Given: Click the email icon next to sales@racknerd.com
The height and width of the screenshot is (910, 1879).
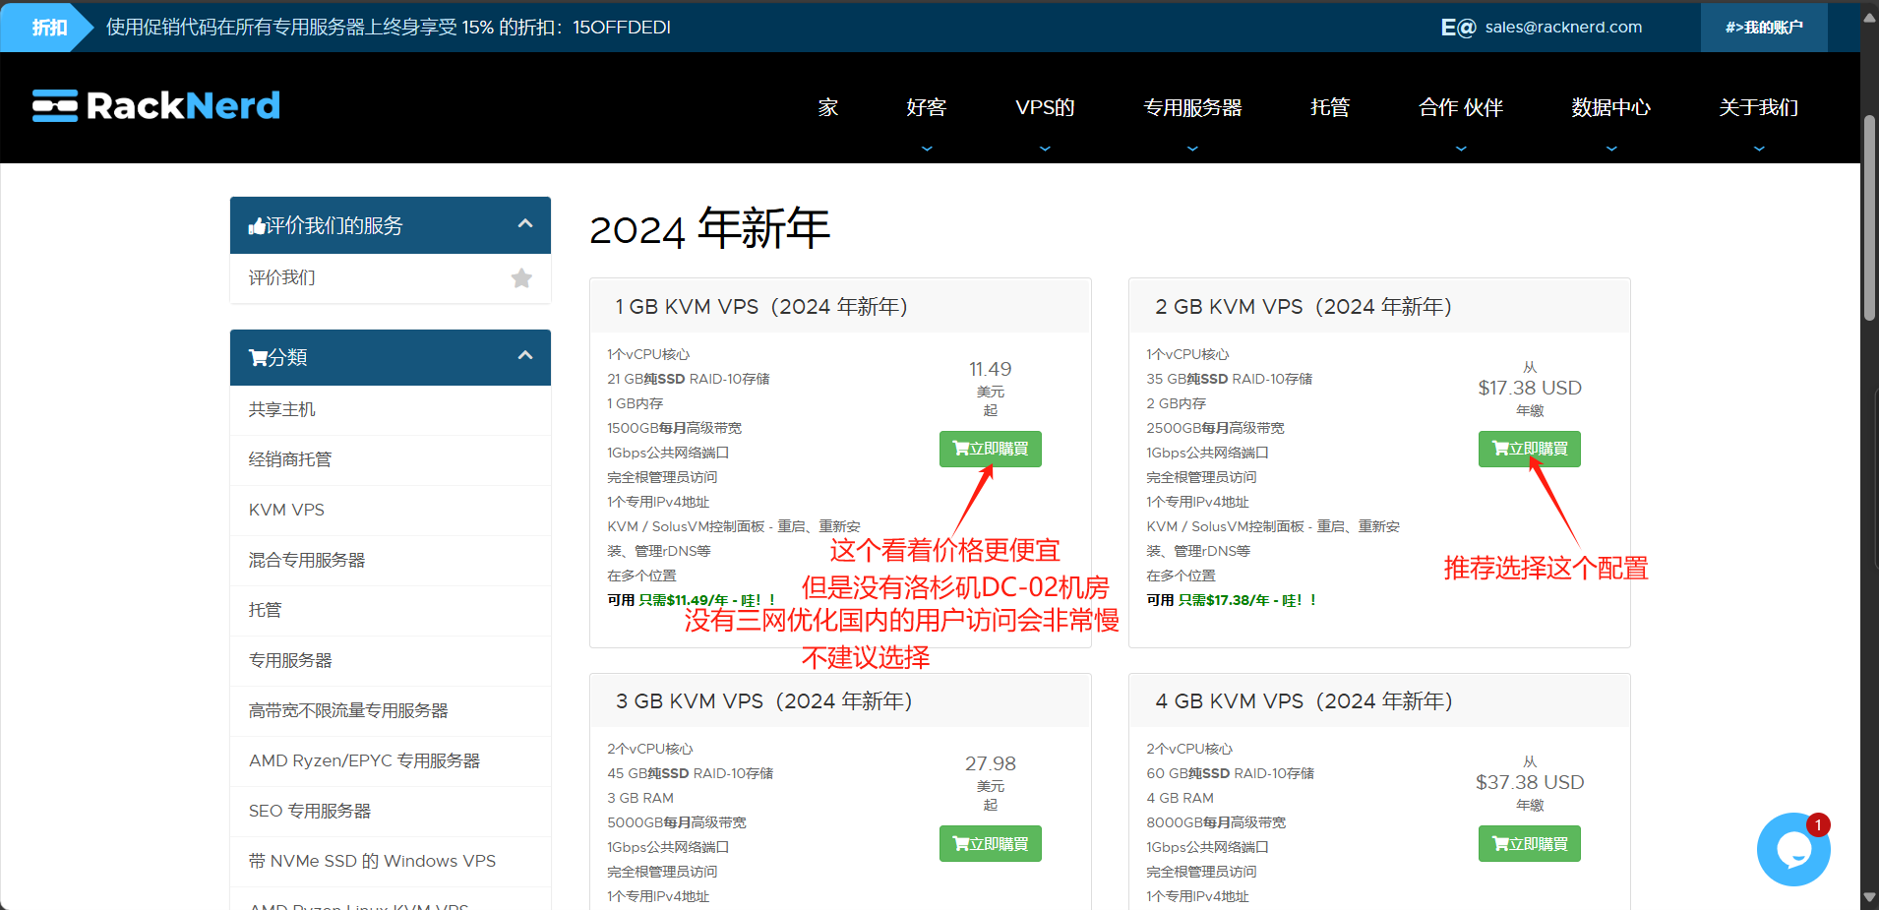Looking at the screenshot, I should (x=1457, y=27).
